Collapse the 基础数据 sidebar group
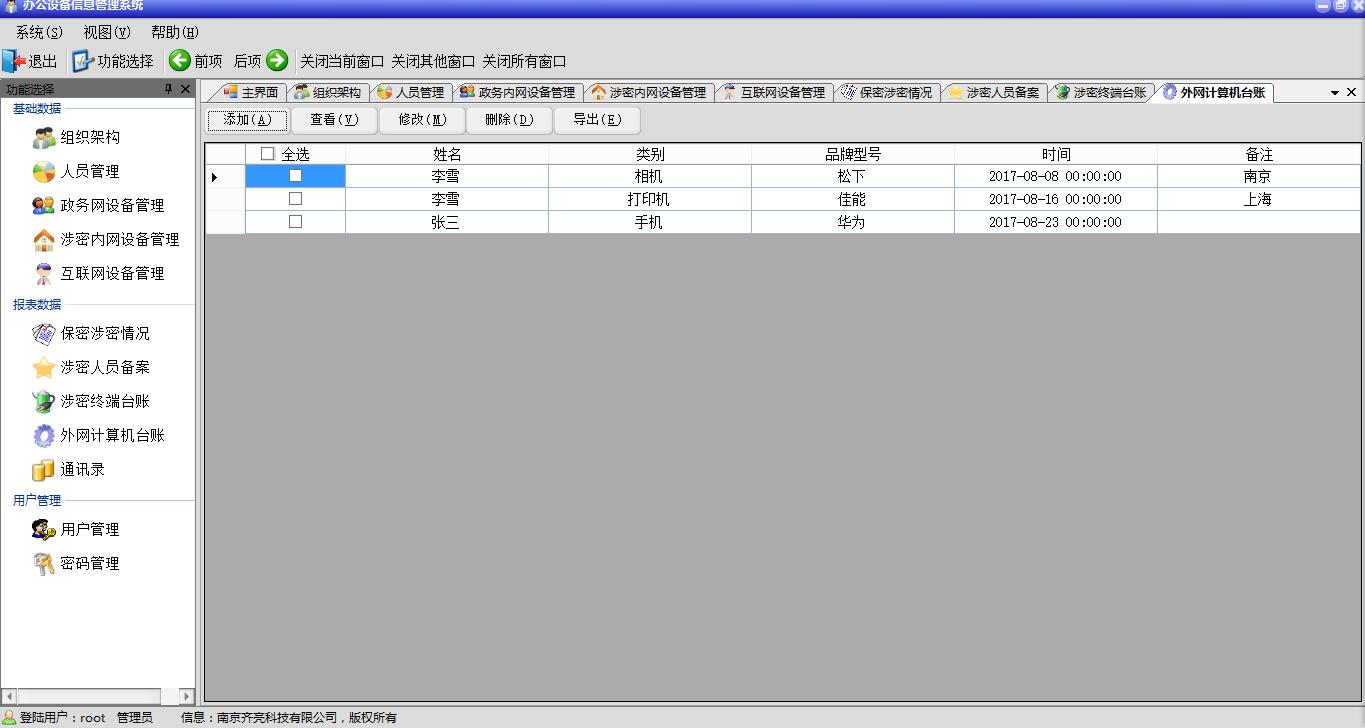 click(x=37, y=109)
